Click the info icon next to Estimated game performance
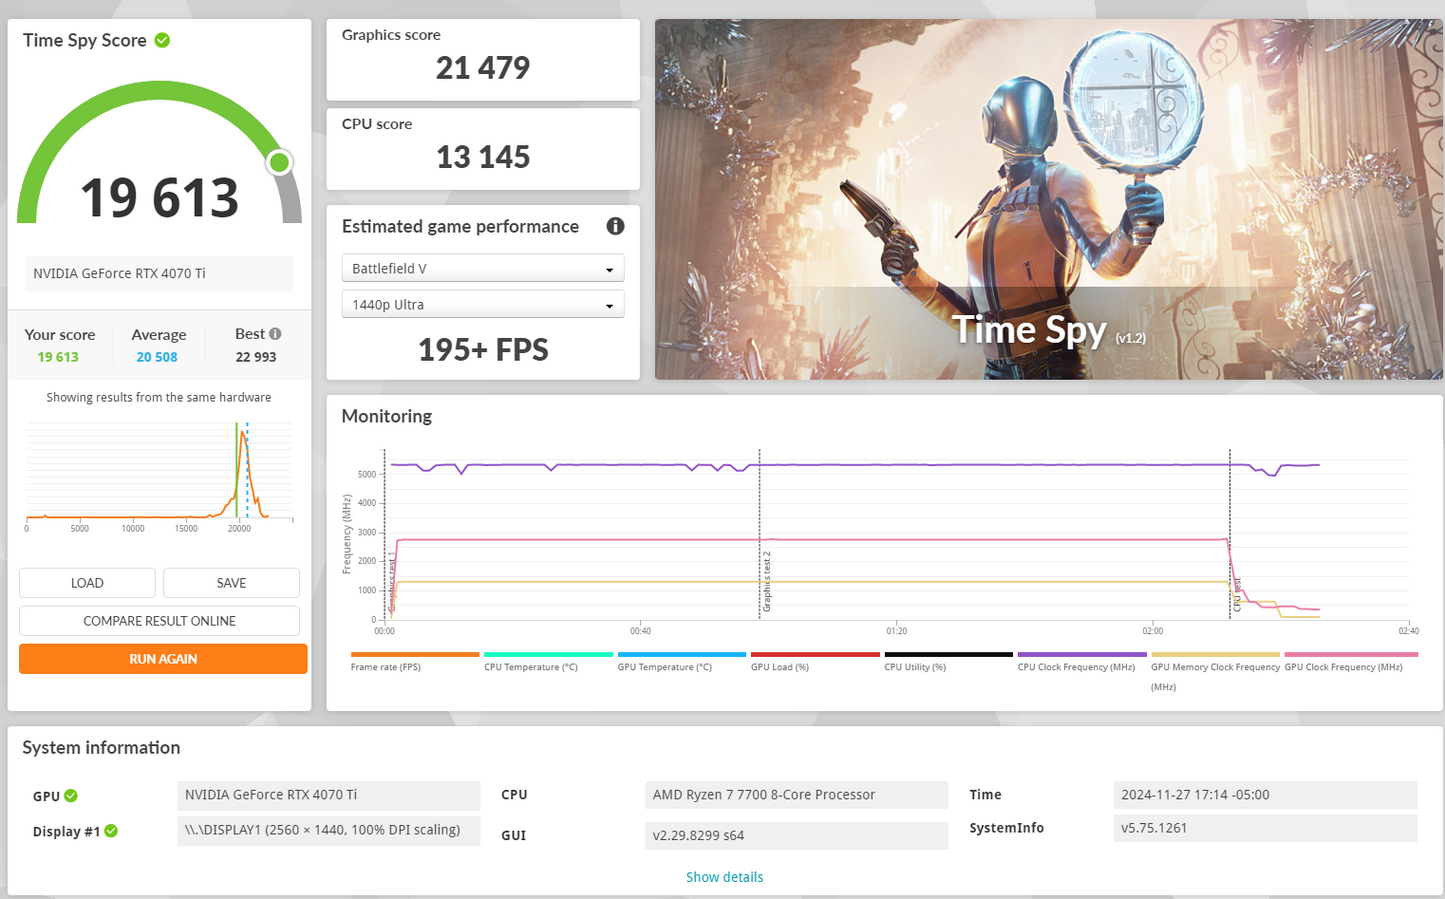 [x=615, y=226]
